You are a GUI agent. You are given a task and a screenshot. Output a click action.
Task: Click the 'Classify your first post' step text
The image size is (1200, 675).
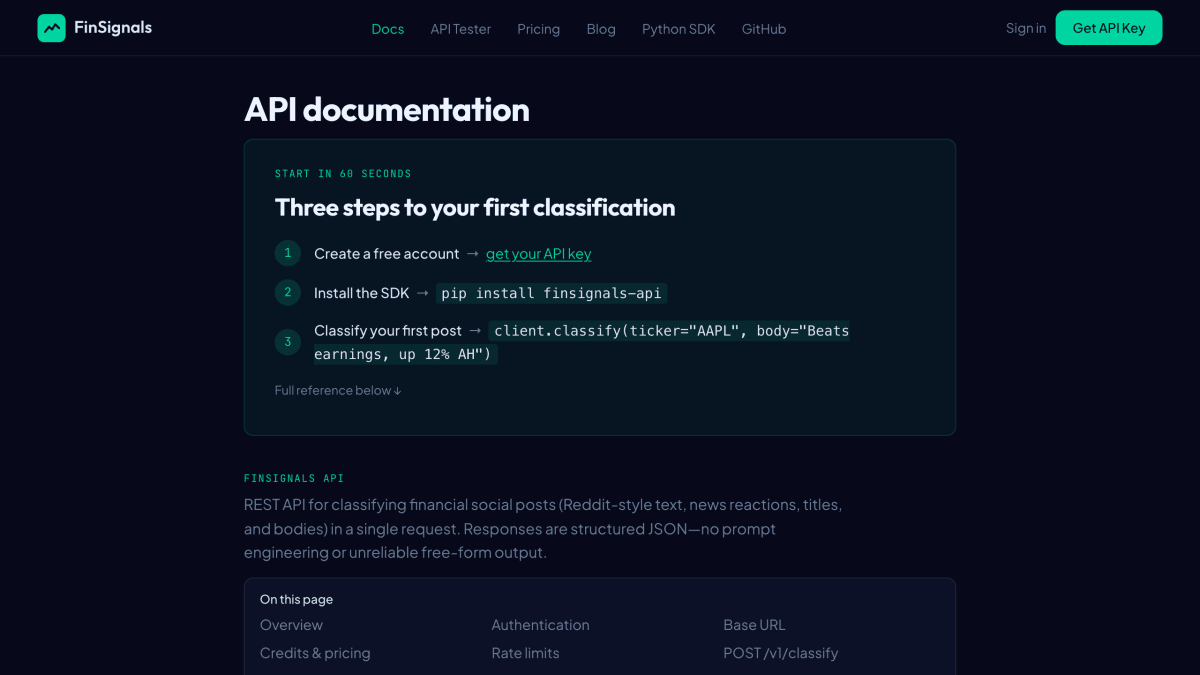pyautogui.click(x=388, y=331)
